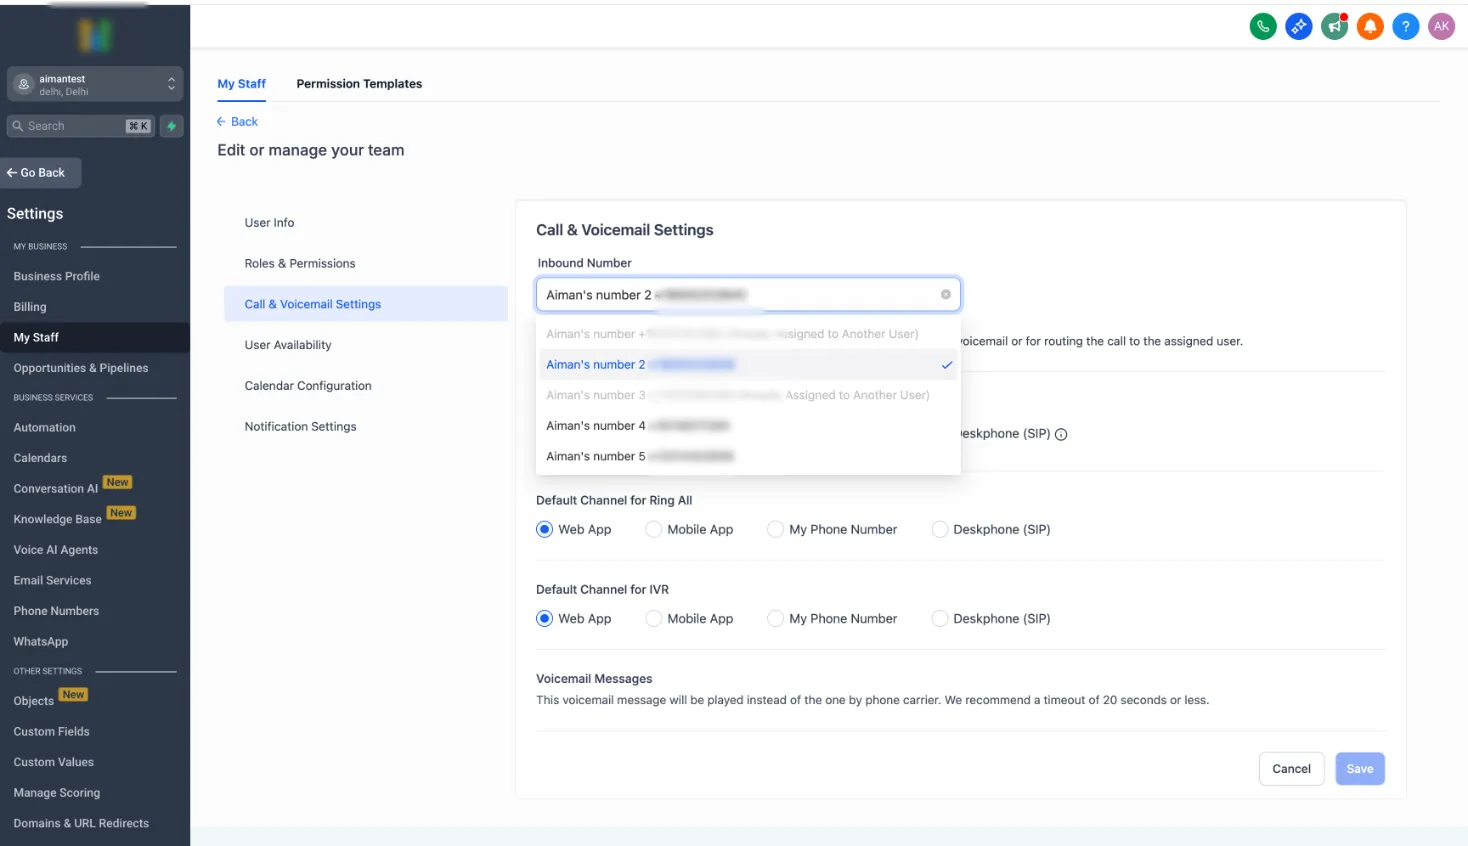
Task: Click the Back link
Action: [x=237, y=122]
